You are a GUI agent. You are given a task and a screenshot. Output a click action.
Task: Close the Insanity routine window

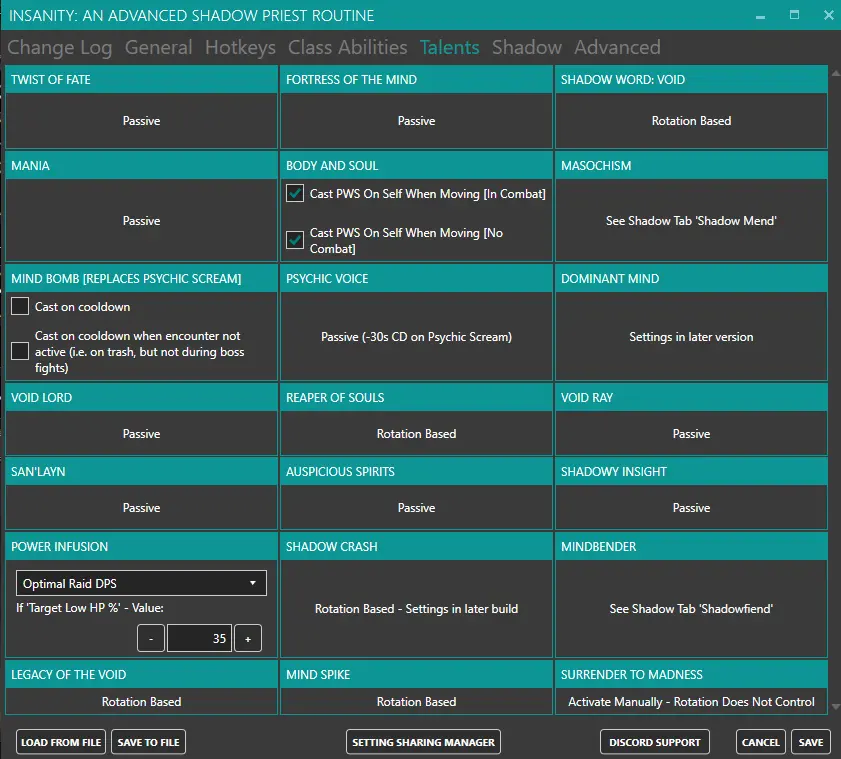829,15
